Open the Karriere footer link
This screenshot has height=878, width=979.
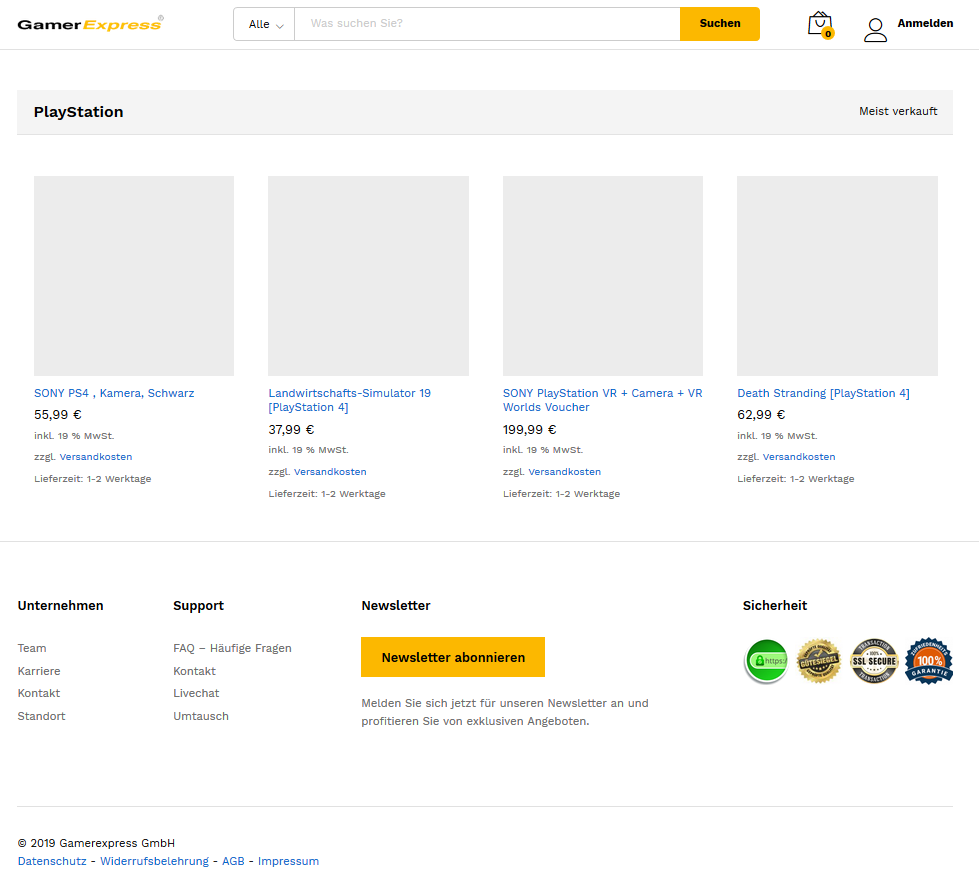39,671
